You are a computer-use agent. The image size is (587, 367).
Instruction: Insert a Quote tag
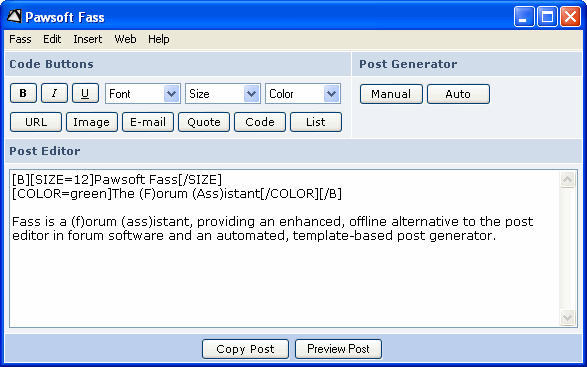204,122
